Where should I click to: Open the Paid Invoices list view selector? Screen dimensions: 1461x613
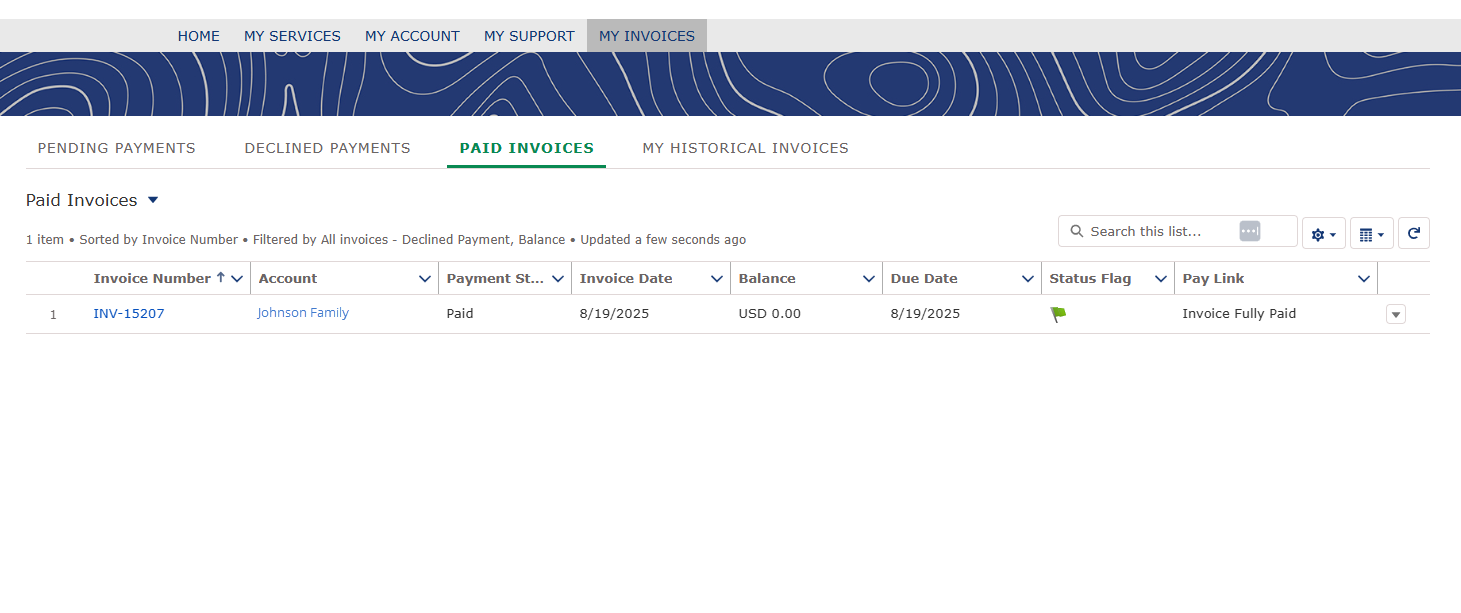click(x=152, y=200)
